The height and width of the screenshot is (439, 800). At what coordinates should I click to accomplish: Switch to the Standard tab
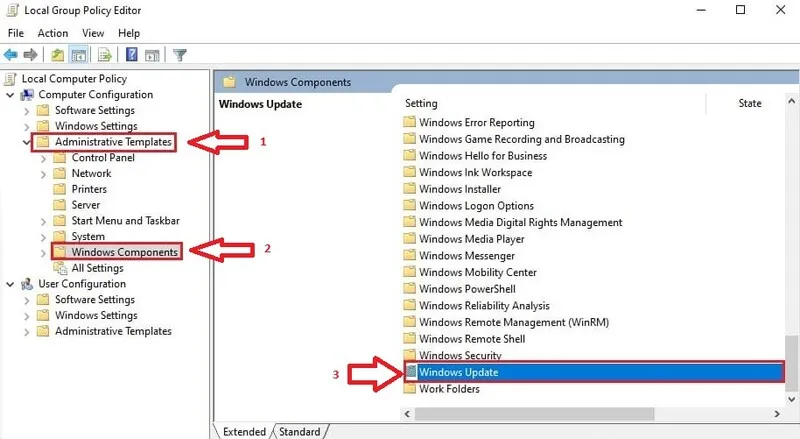coord(298,432)
